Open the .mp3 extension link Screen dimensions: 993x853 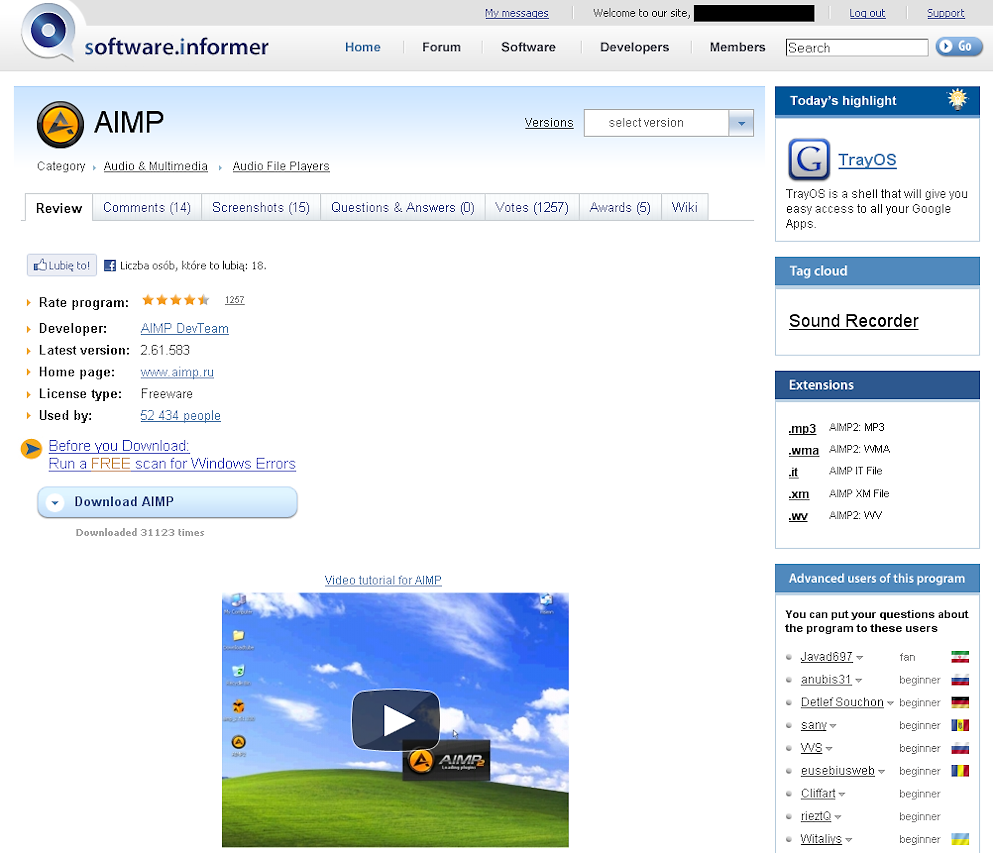click(802, 429)
